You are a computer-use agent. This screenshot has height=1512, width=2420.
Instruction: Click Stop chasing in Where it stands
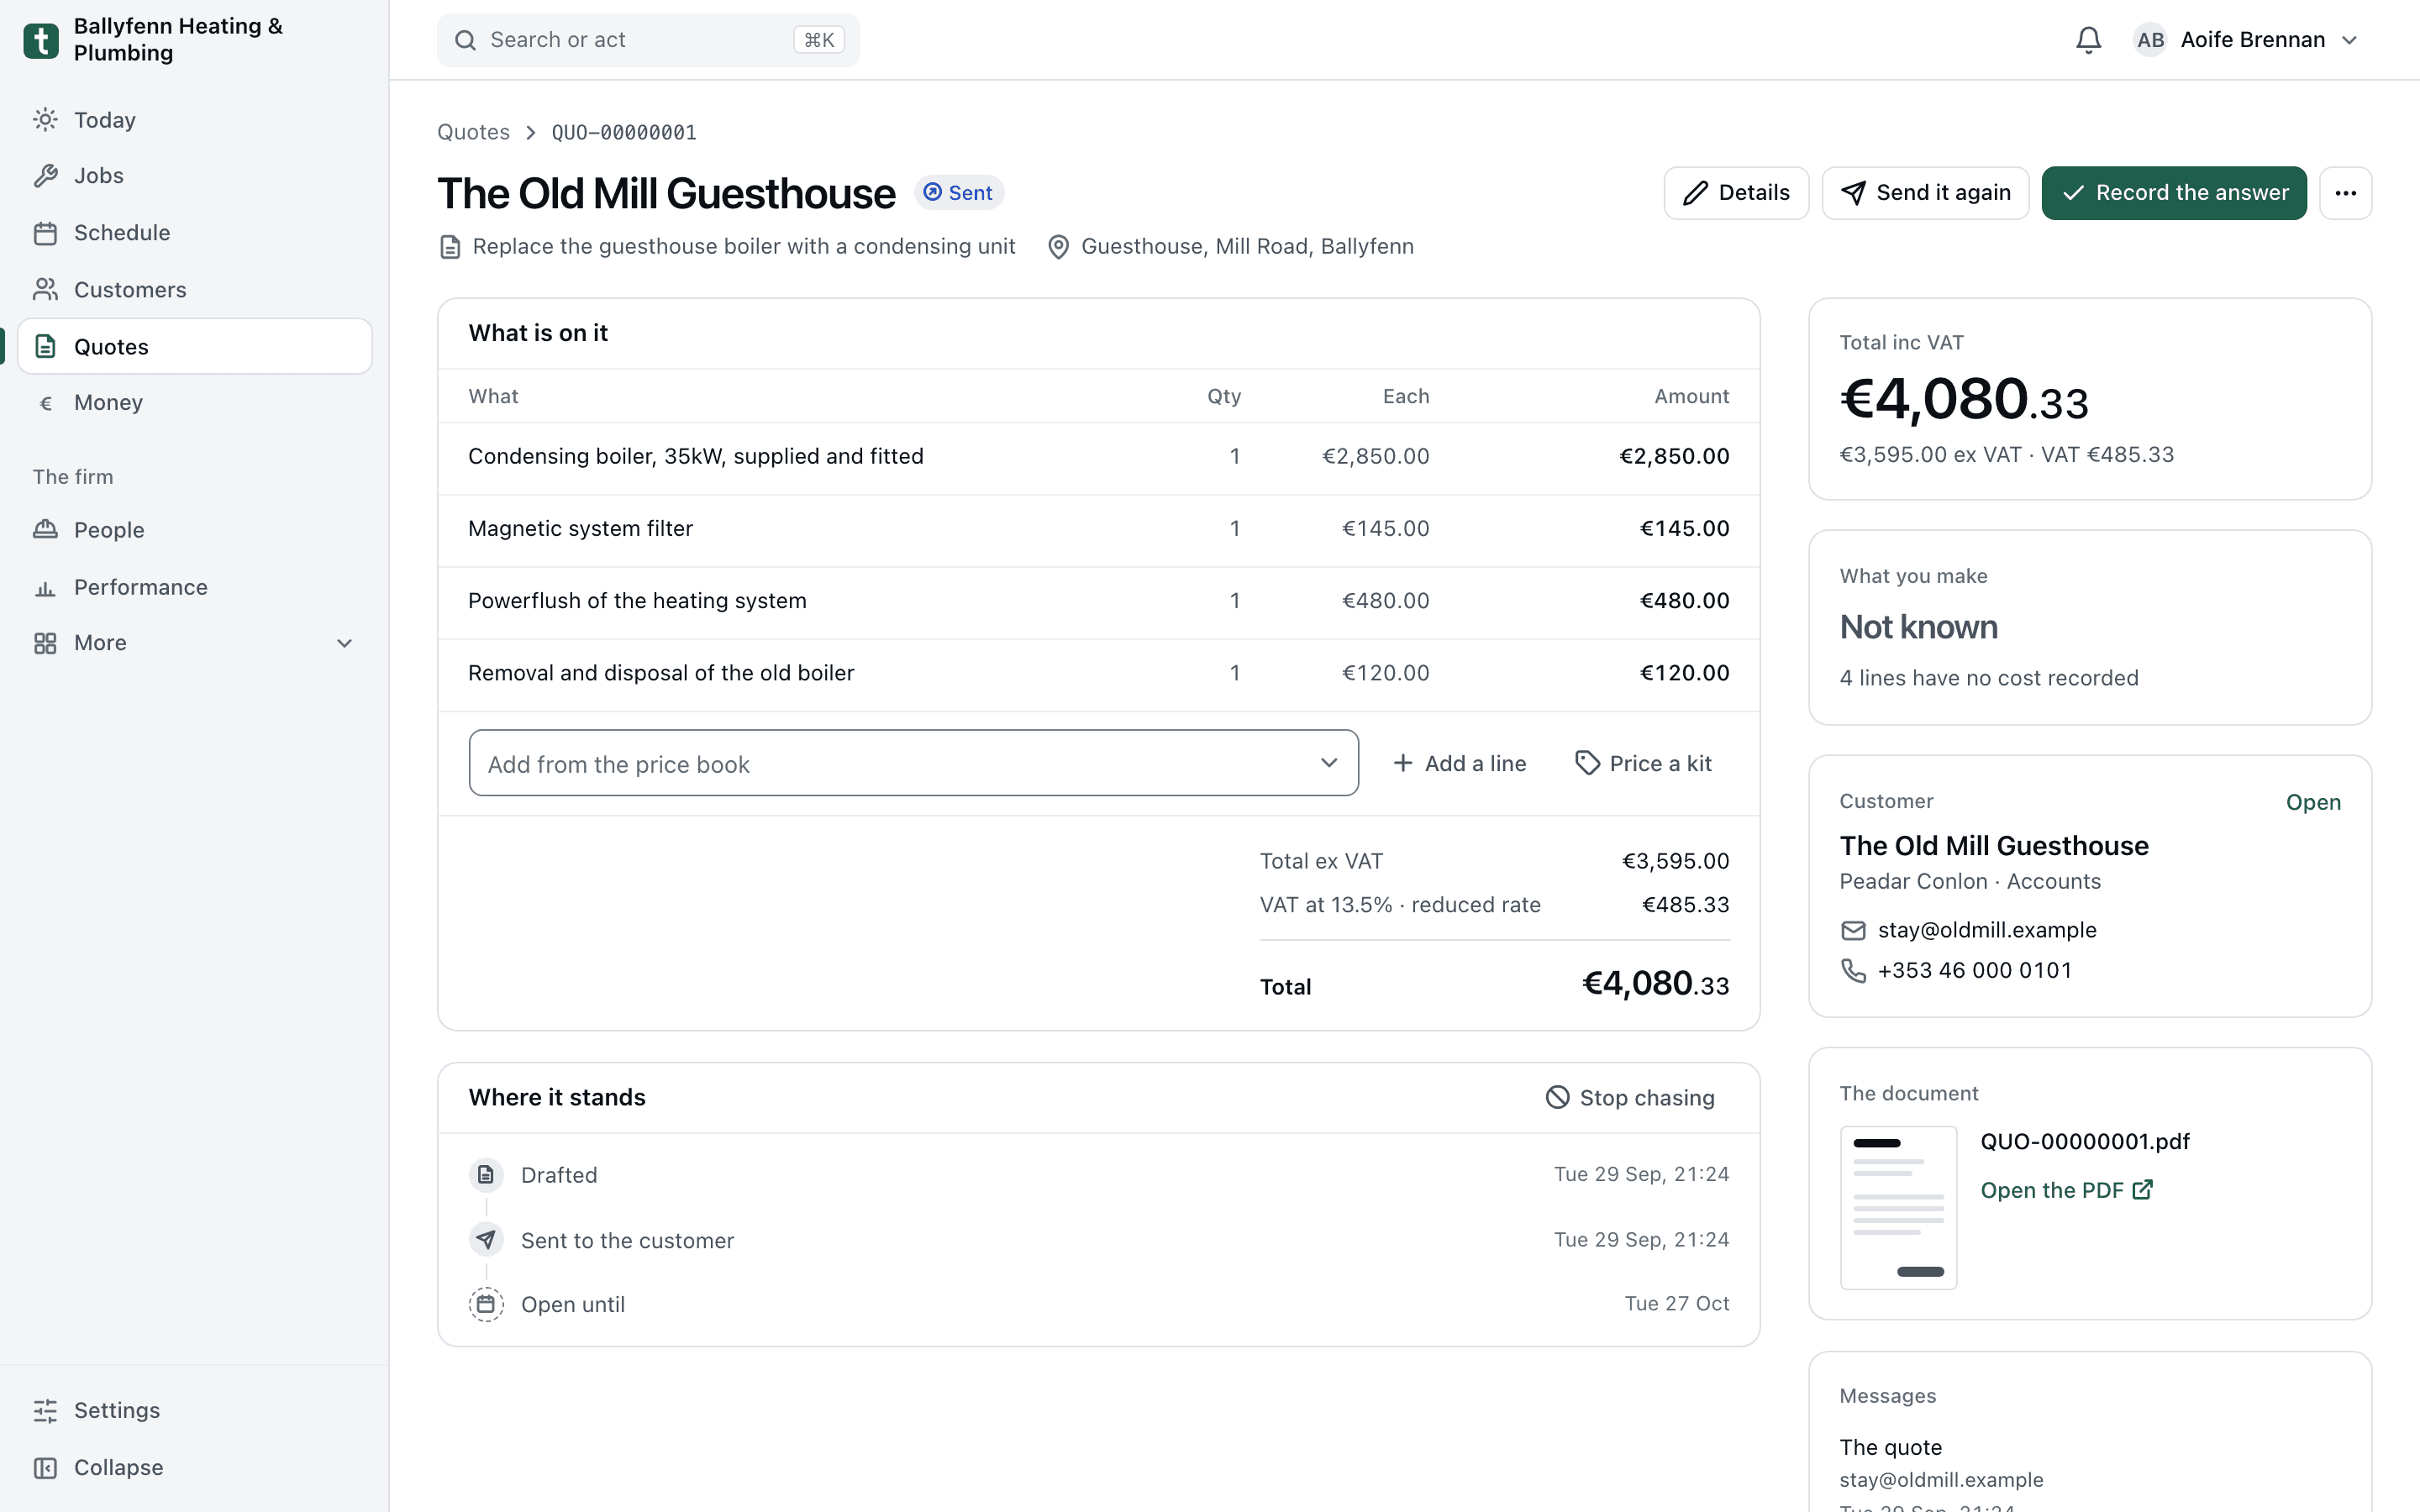coord(1630,1098)
